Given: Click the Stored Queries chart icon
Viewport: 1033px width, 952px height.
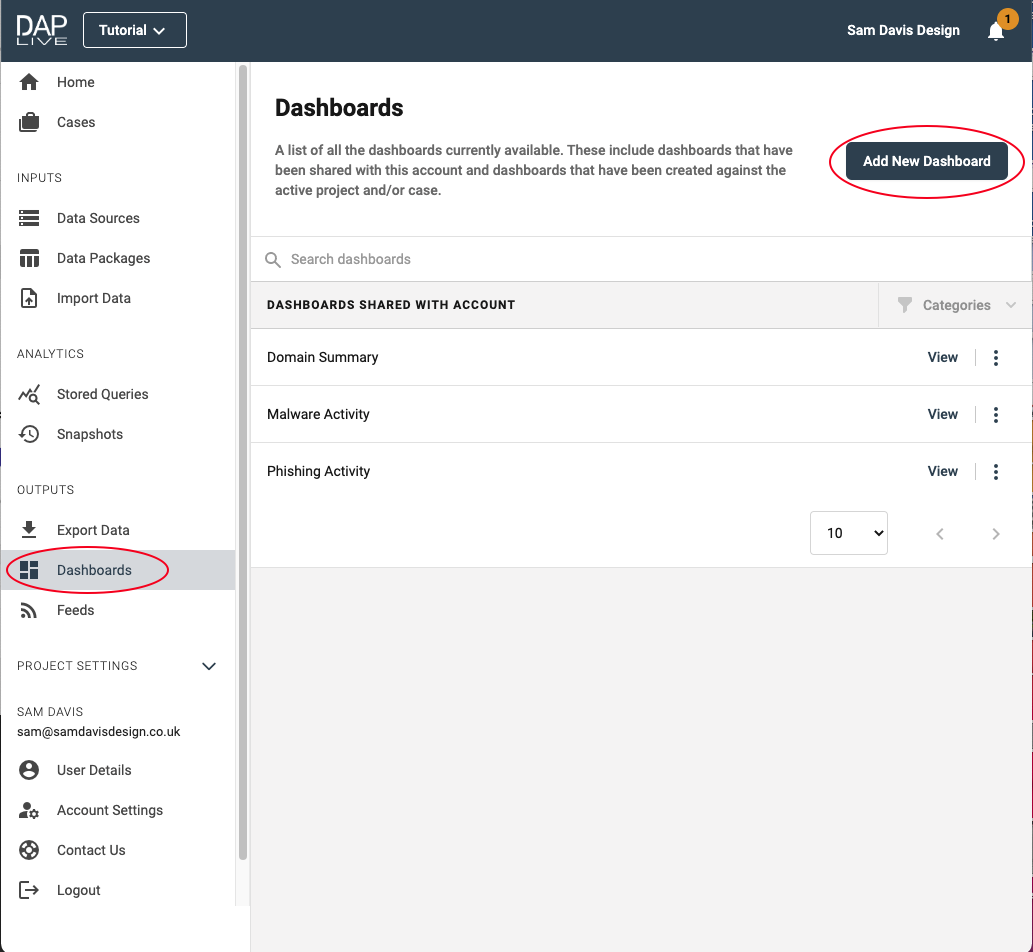Looking at the screenshot, I should [x=29, y=394].
